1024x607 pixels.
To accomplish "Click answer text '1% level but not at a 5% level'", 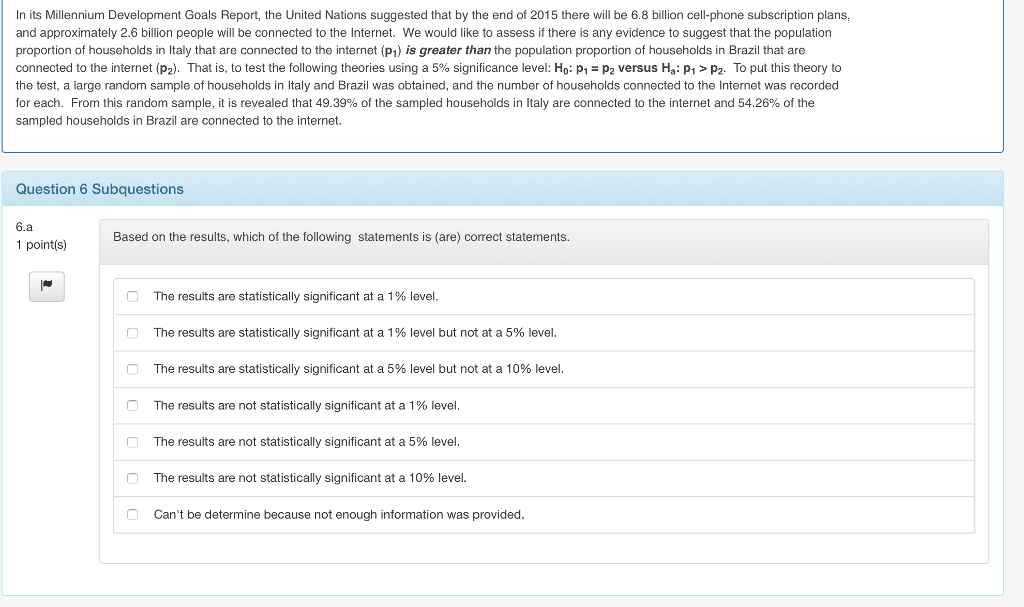I will tap(355, 333).
